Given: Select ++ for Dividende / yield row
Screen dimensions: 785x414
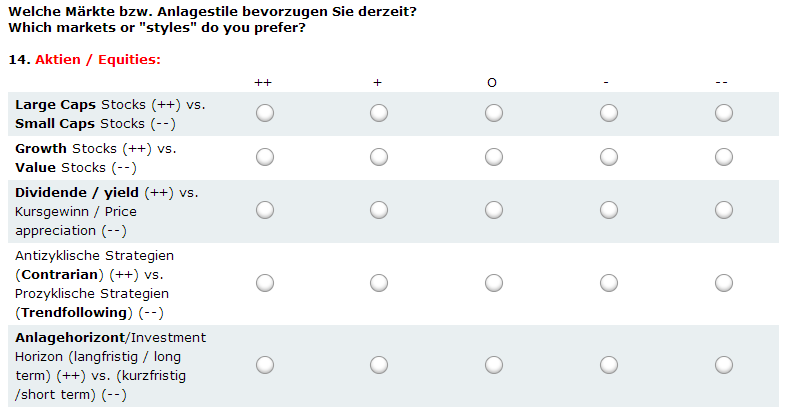Looking at the screenshot, I should [265, 210].
